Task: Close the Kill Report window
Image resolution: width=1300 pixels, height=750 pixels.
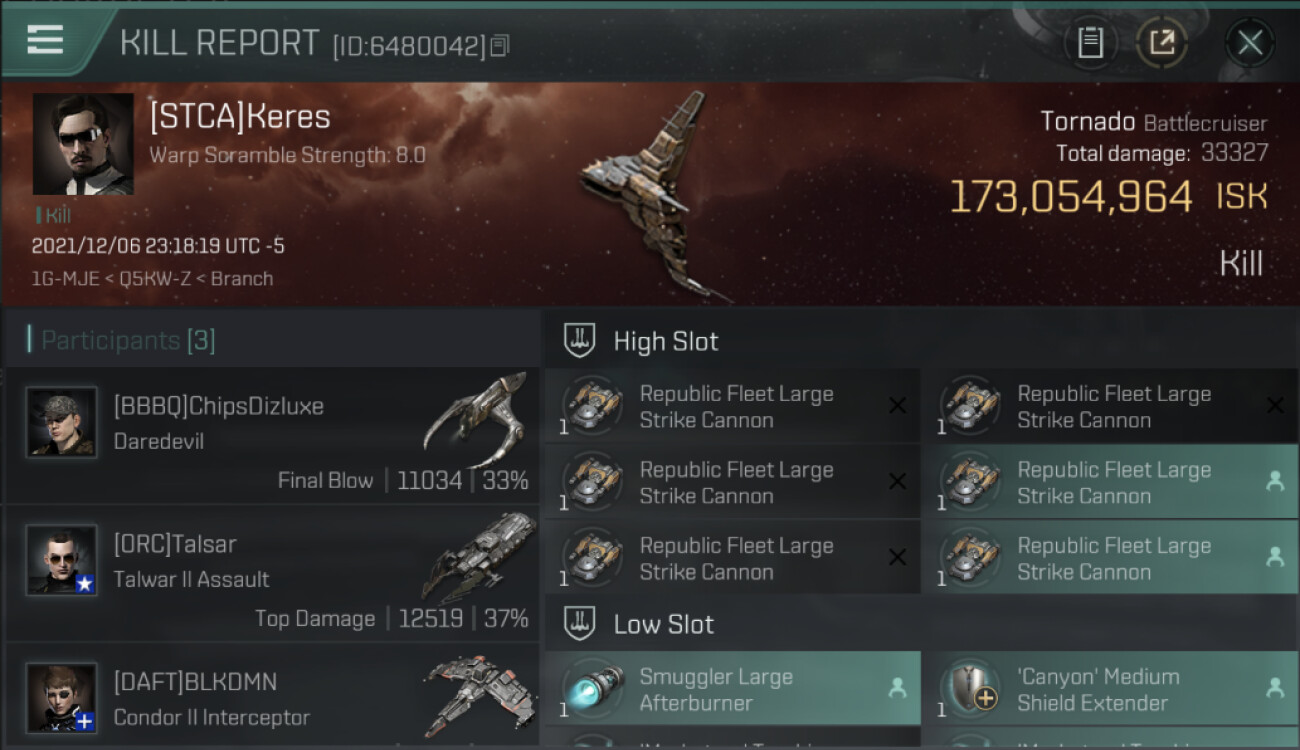Action: coord(1250,43)
